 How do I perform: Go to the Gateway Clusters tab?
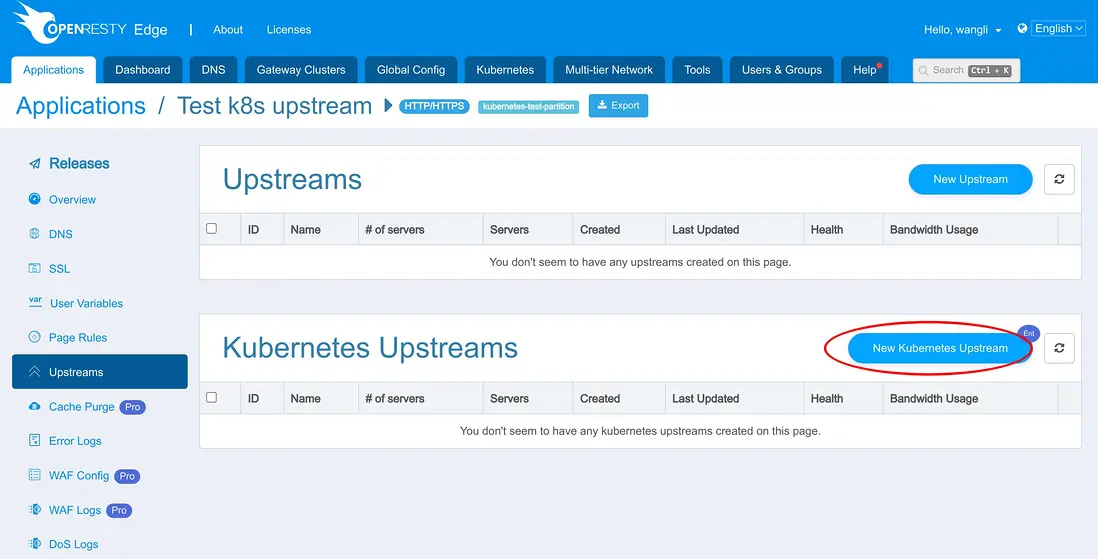(x=301, y=70)
